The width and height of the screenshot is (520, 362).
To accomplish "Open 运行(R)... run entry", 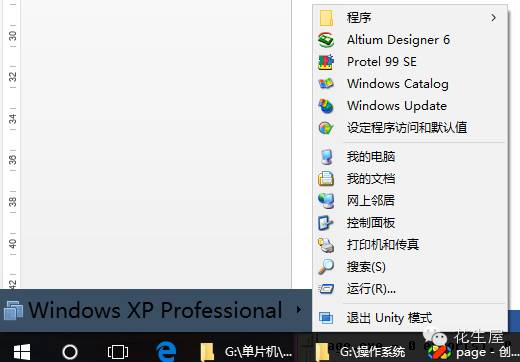I will (x=371, y=289).
